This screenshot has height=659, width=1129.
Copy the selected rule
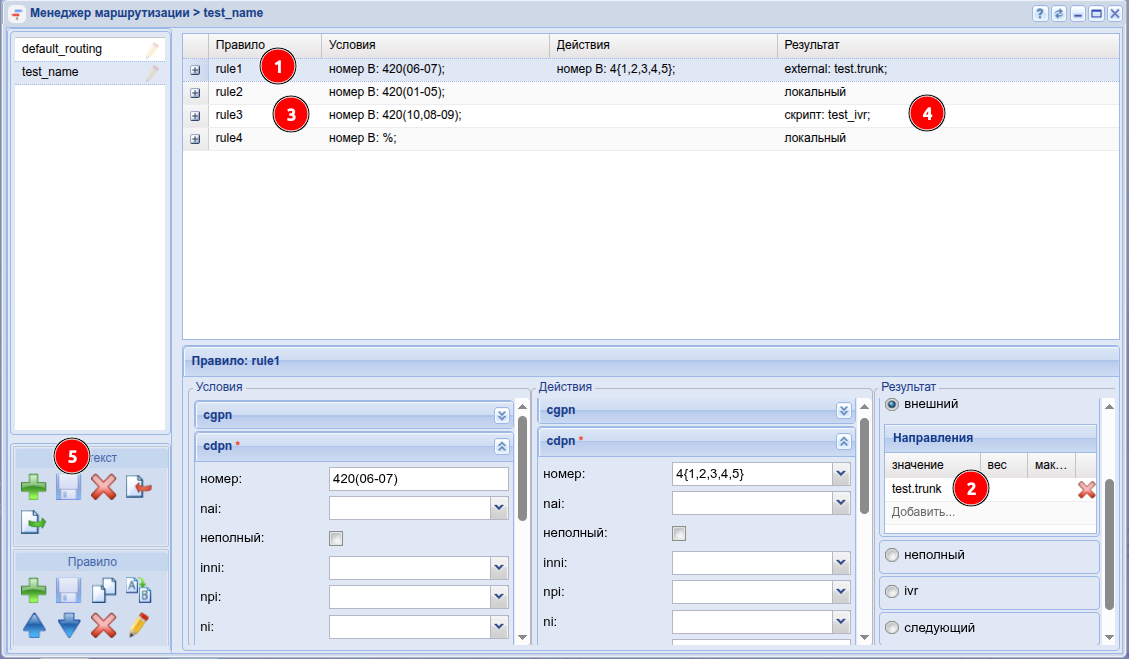(103, 590)
